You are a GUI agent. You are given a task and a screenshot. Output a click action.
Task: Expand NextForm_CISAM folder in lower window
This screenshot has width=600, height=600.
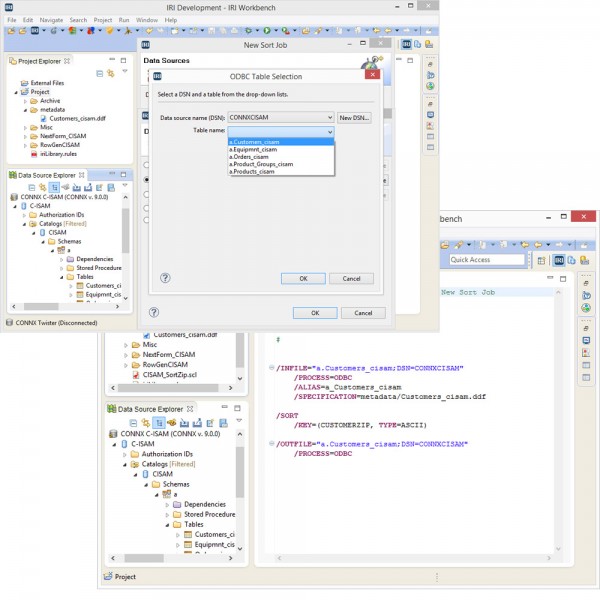[126, 355]
